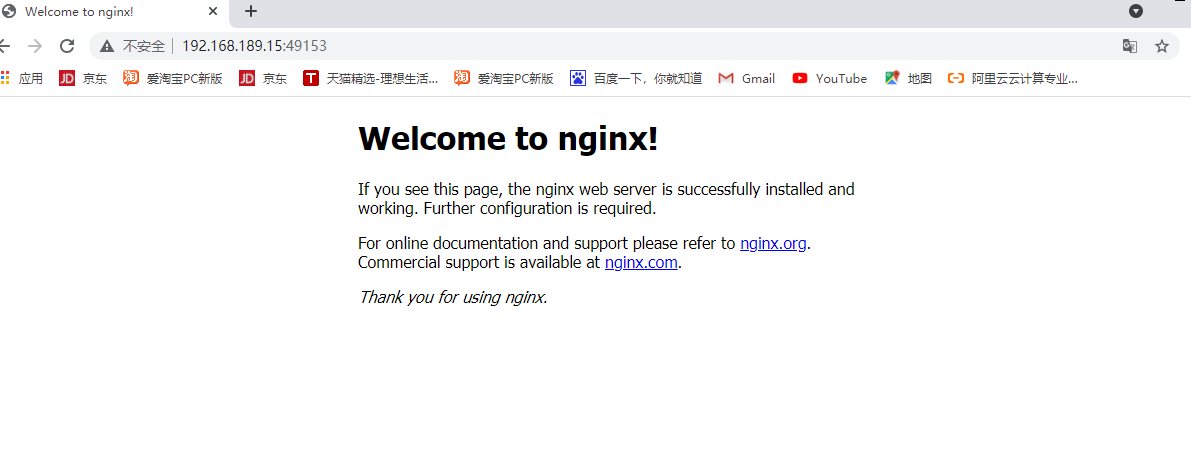Click the 不安全 security label
Image resolution: width=1191 pixels, height=466 pixels.
click(144, 46)
